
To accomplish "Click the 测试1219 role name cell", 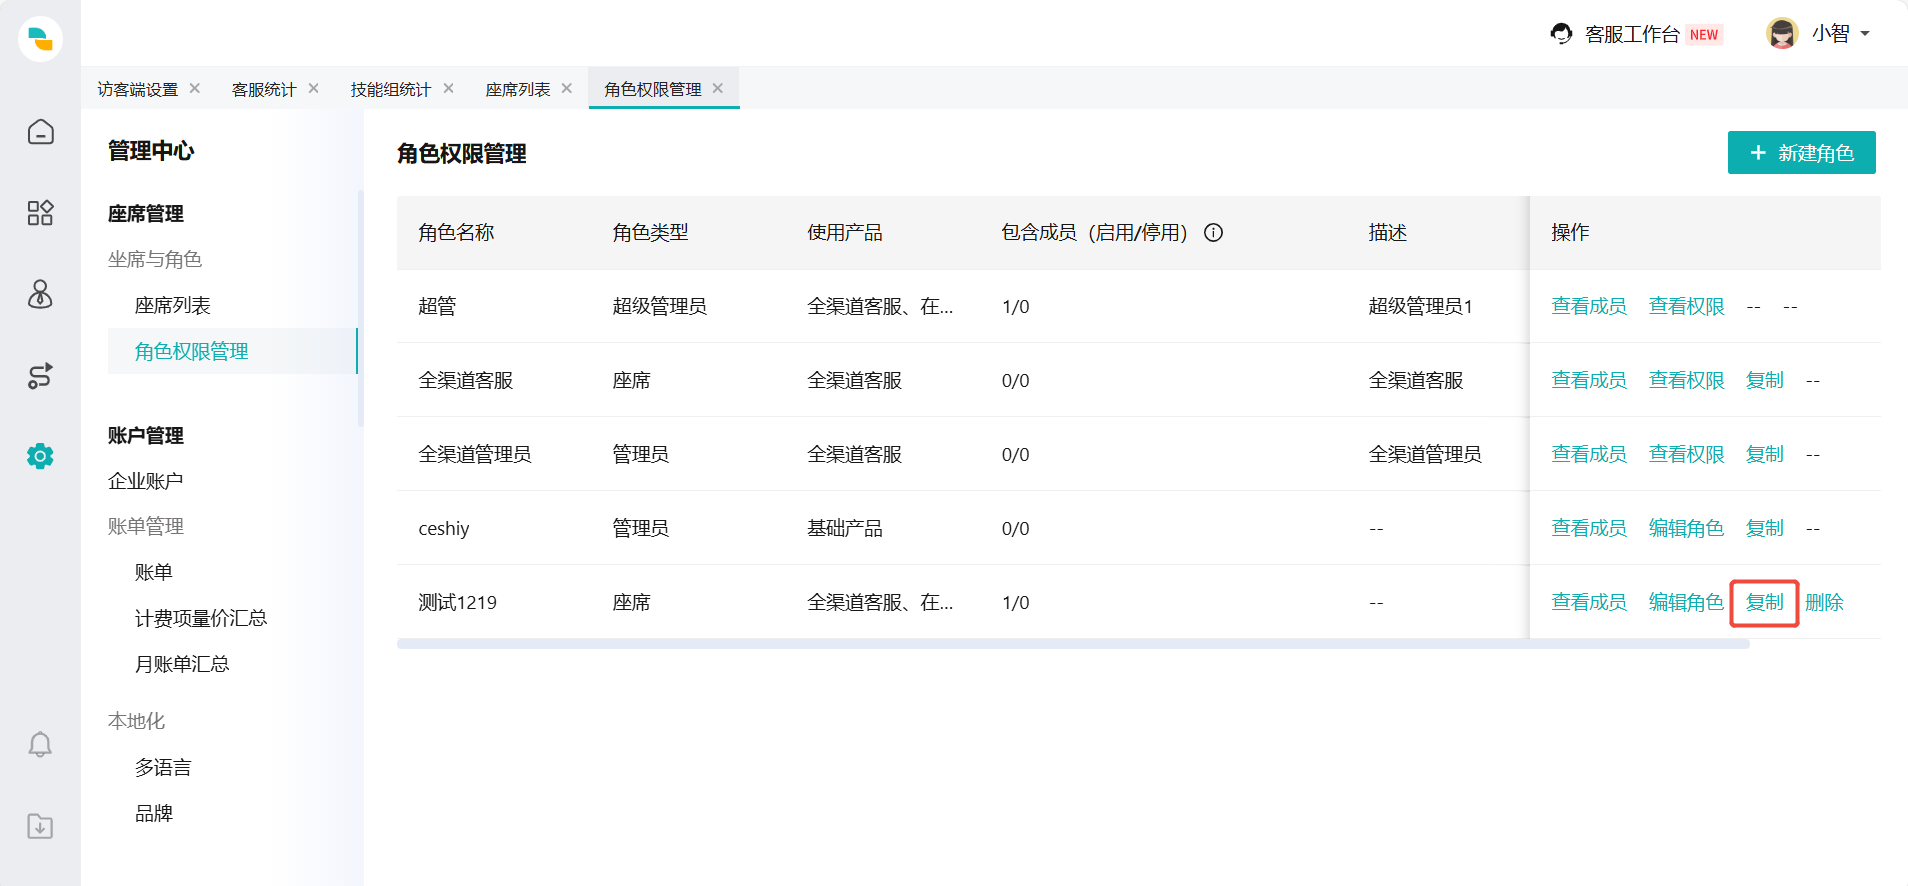I will [458, 602].
